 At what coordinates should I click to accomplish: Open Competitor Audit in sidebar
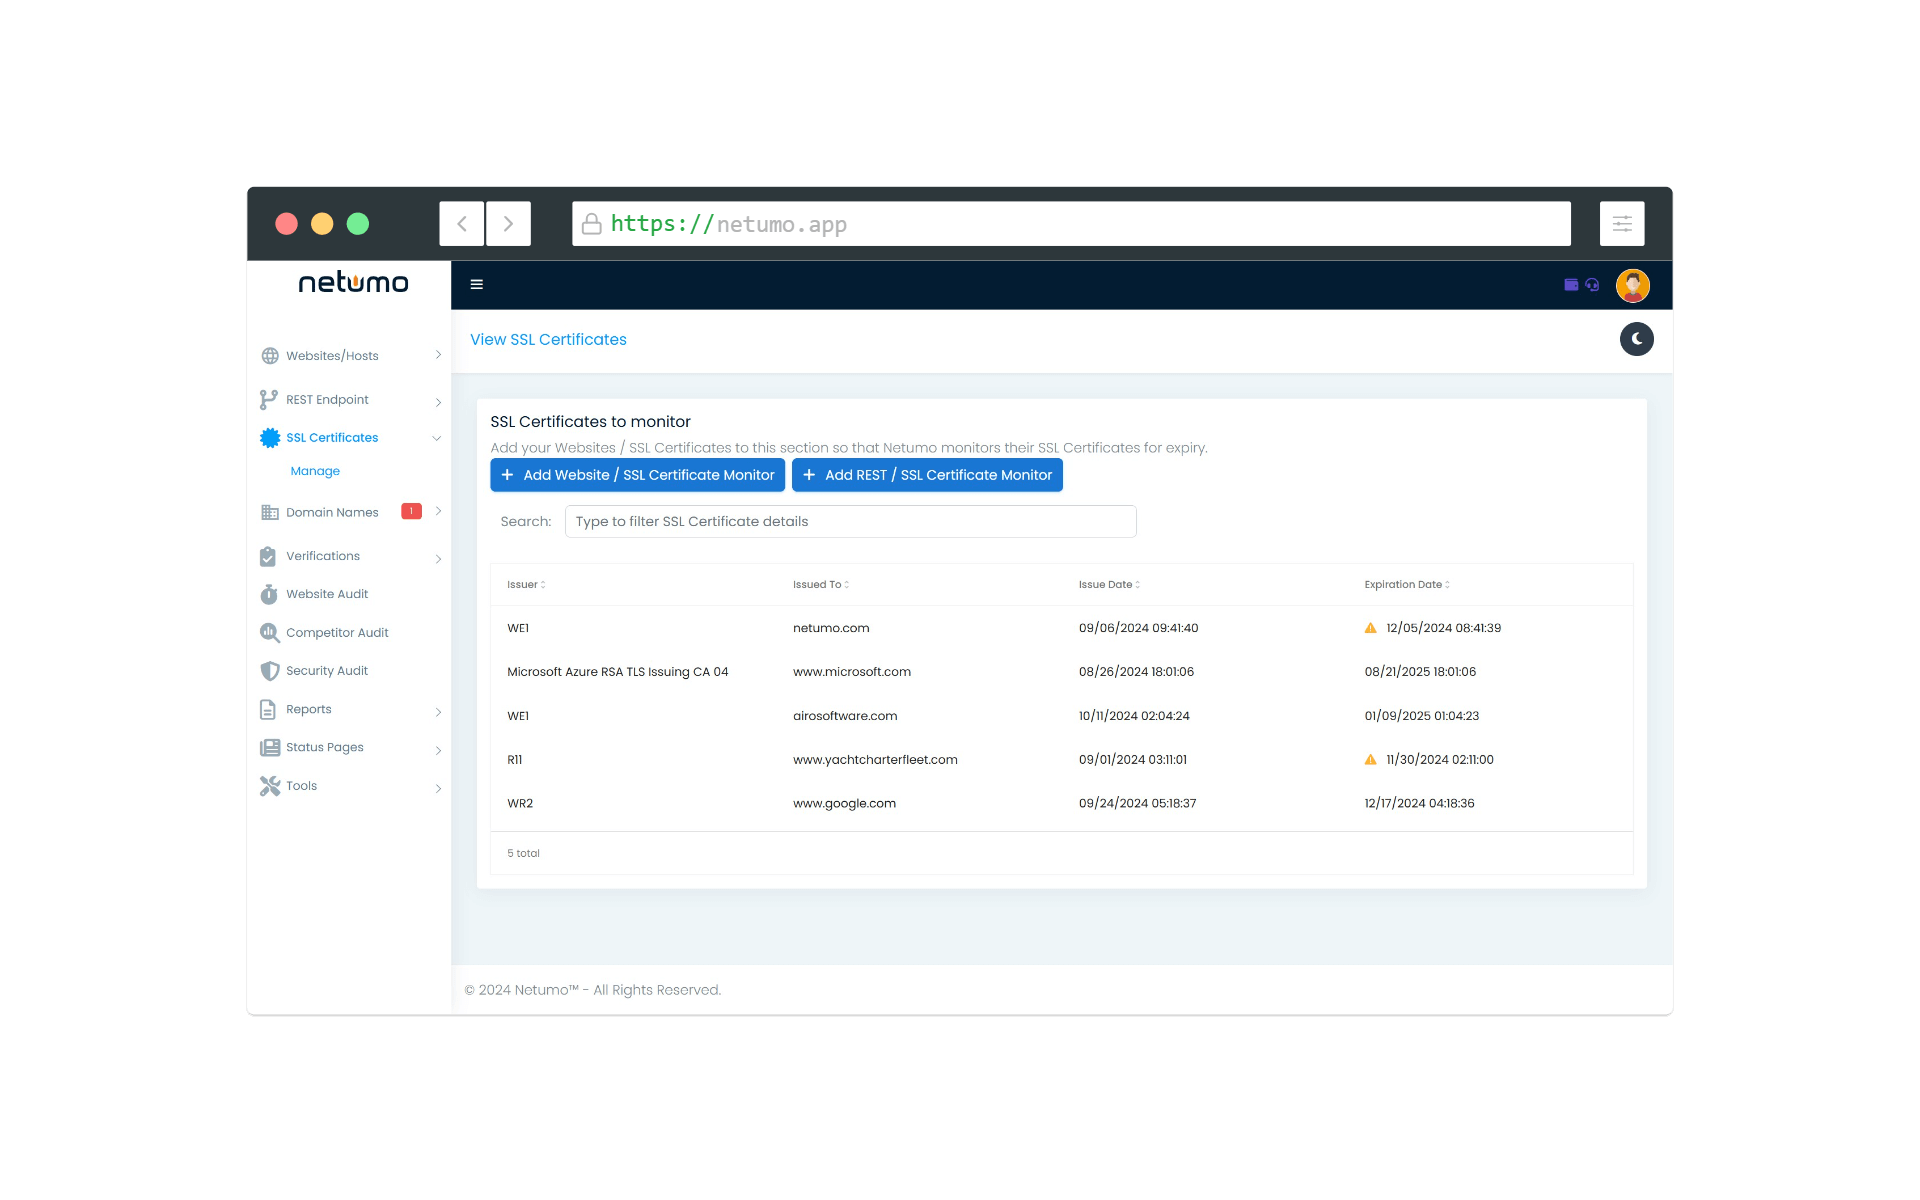pyautogui.click(x=337, y=633)
